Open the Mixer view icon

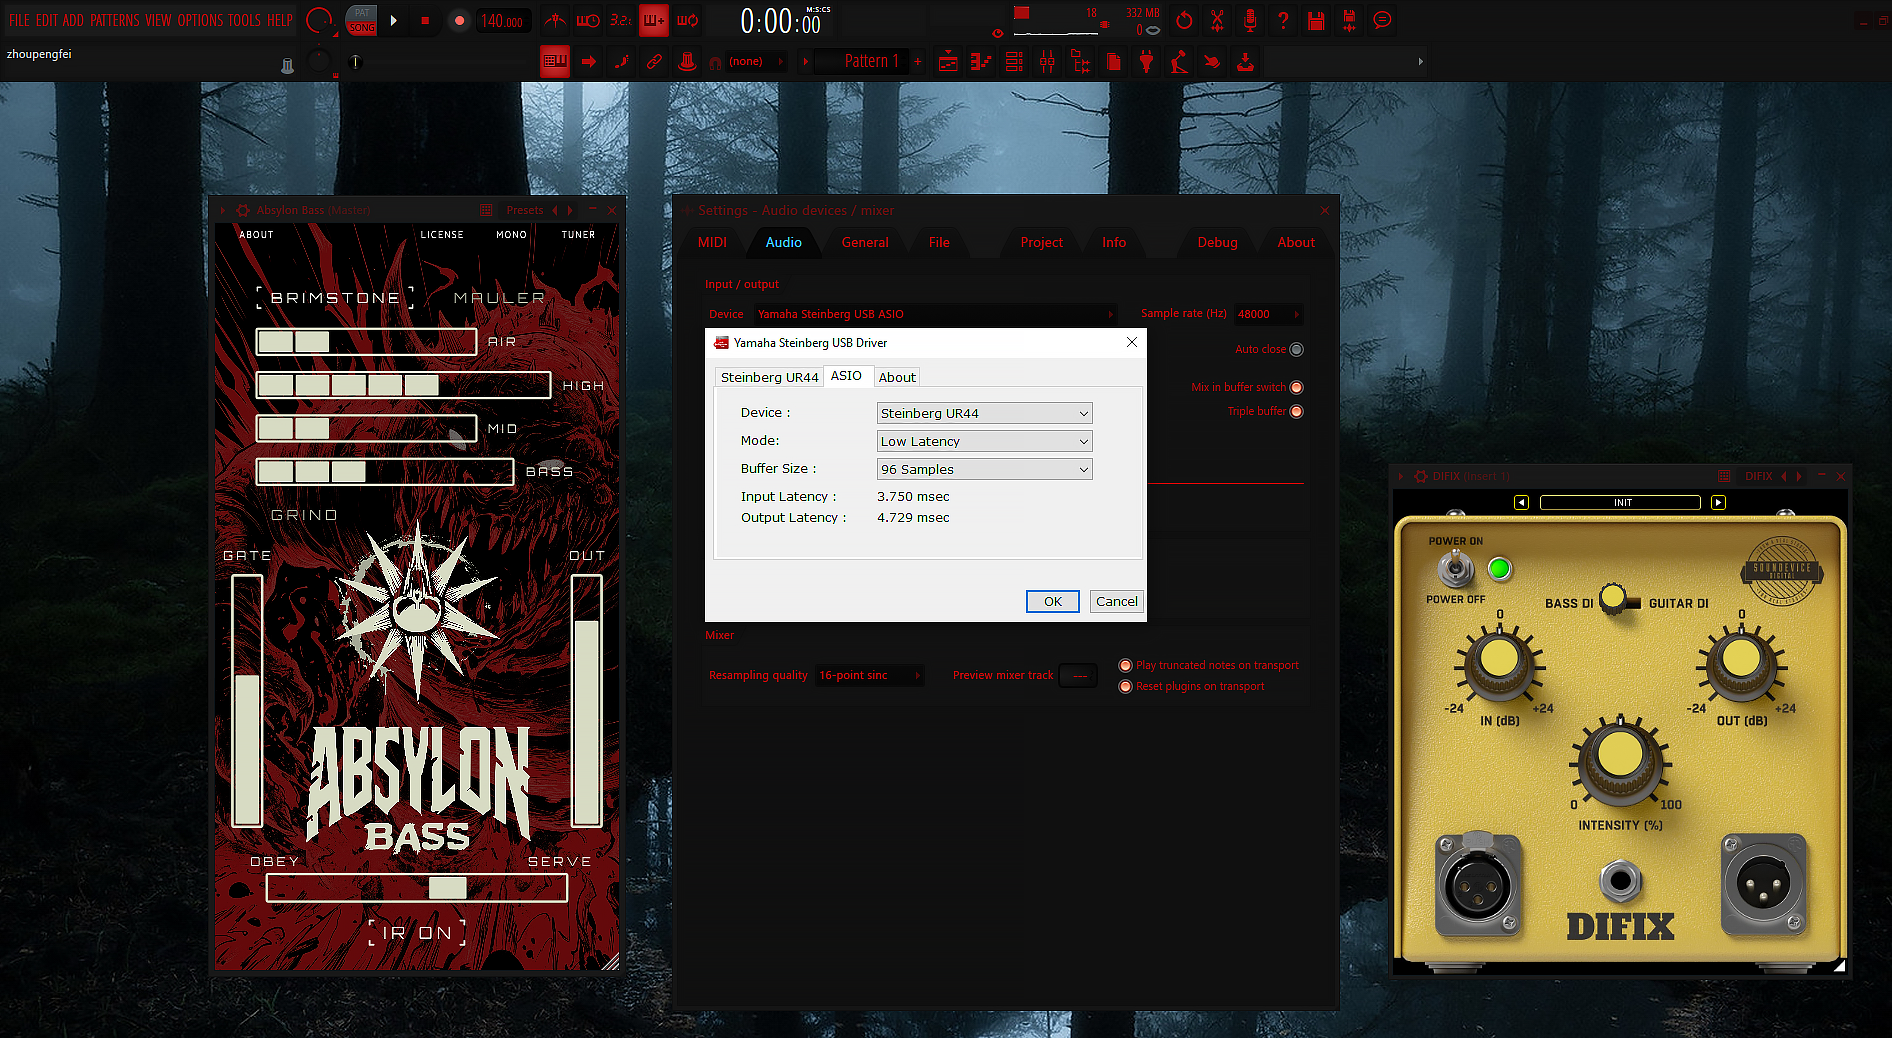click(1047, 62)
